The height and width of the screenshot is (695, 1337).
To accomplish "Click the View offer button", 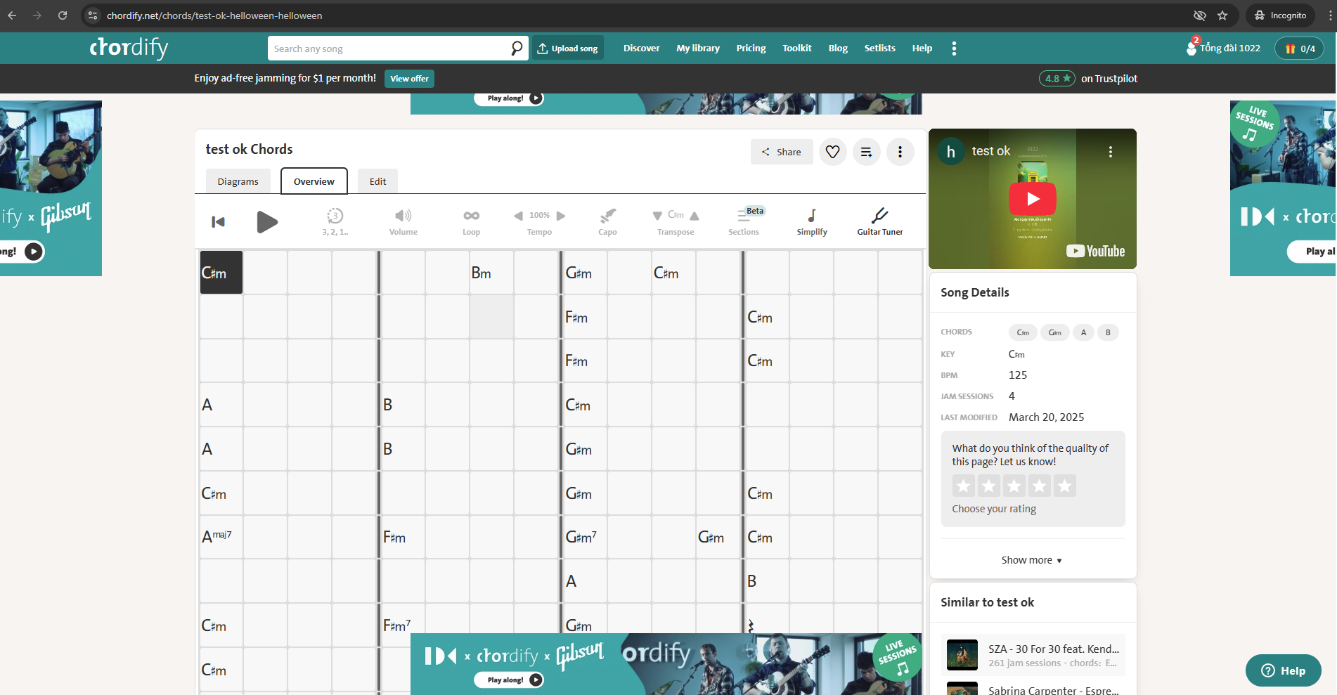I will [409, 78].
